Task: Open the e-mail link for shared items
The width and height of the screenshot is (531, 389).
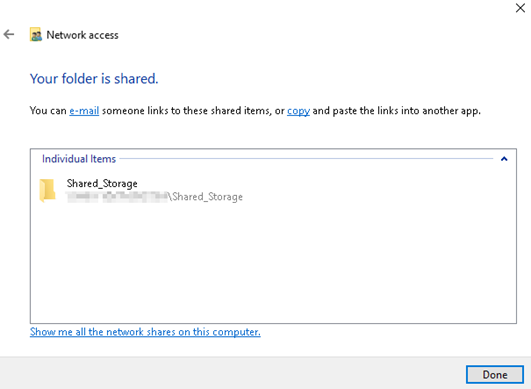Action: (x=84, y=111)
